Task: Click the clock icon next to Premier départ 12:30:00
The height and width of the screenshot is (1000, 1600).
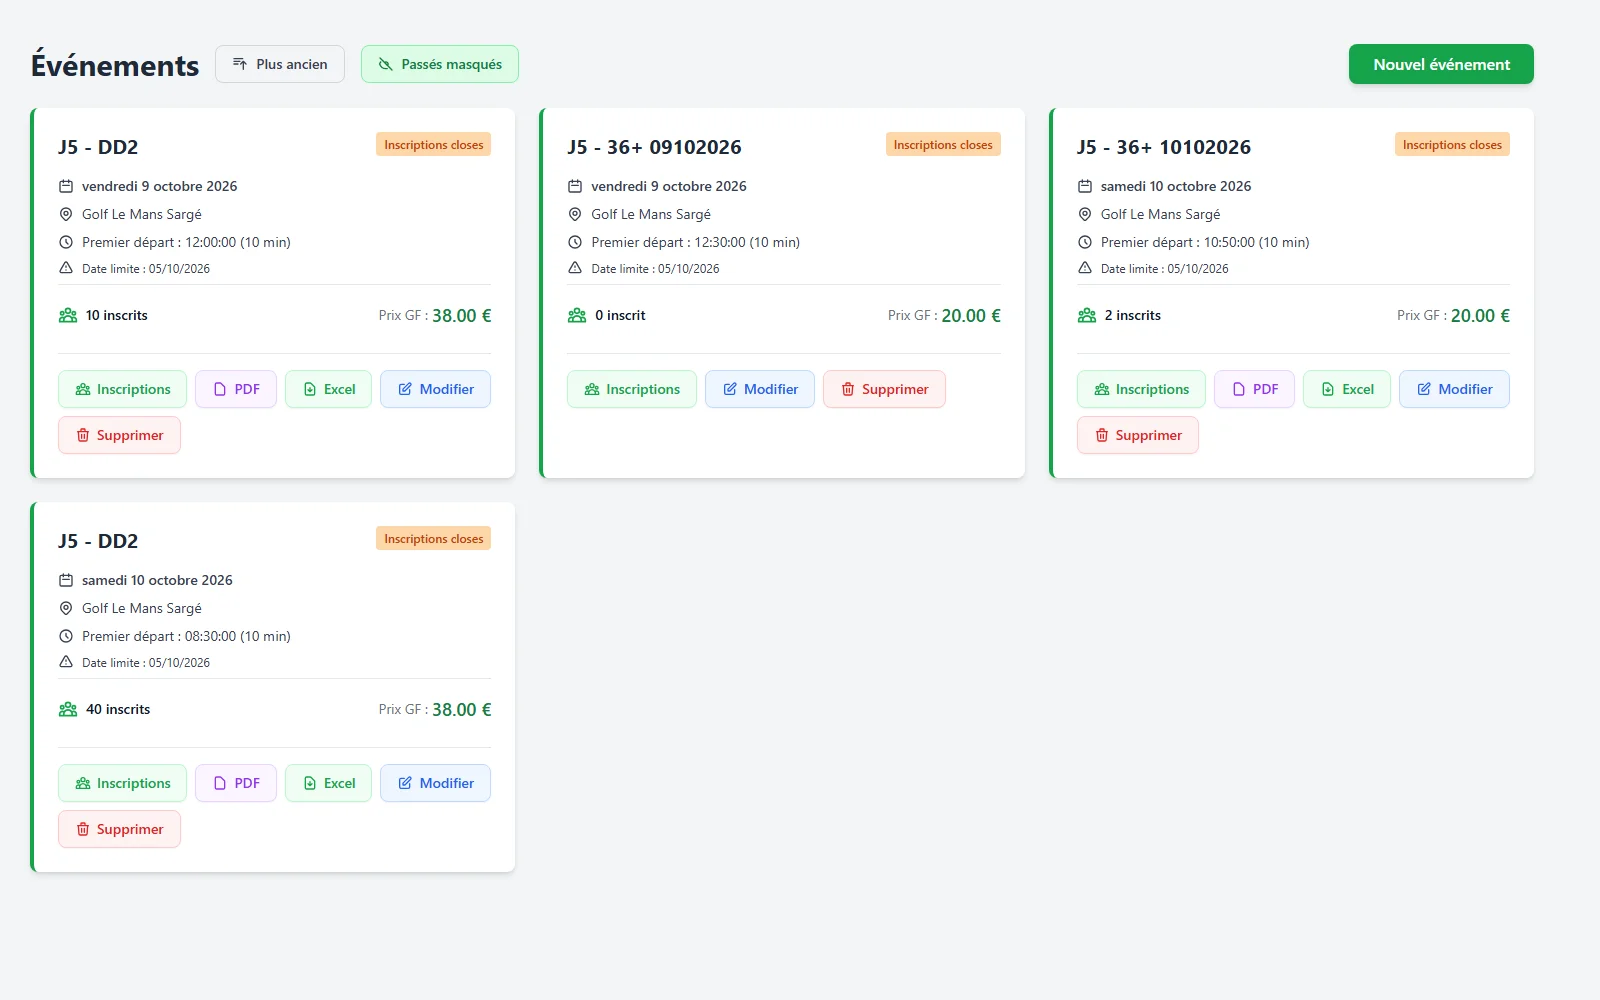Action: coord(575,242)
